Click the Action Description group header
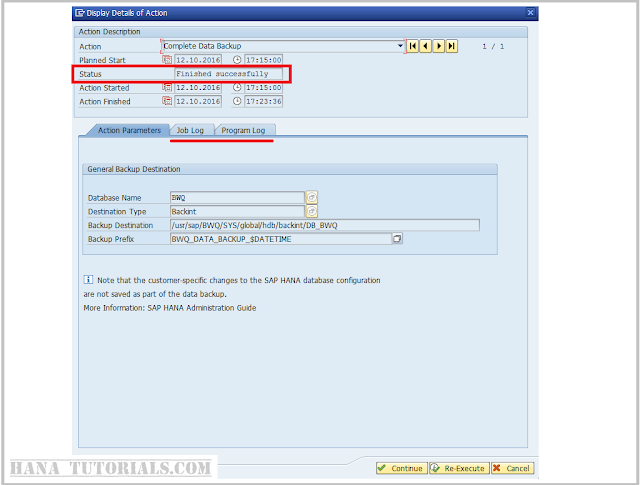Screen dimensions: 640x485 300,32
